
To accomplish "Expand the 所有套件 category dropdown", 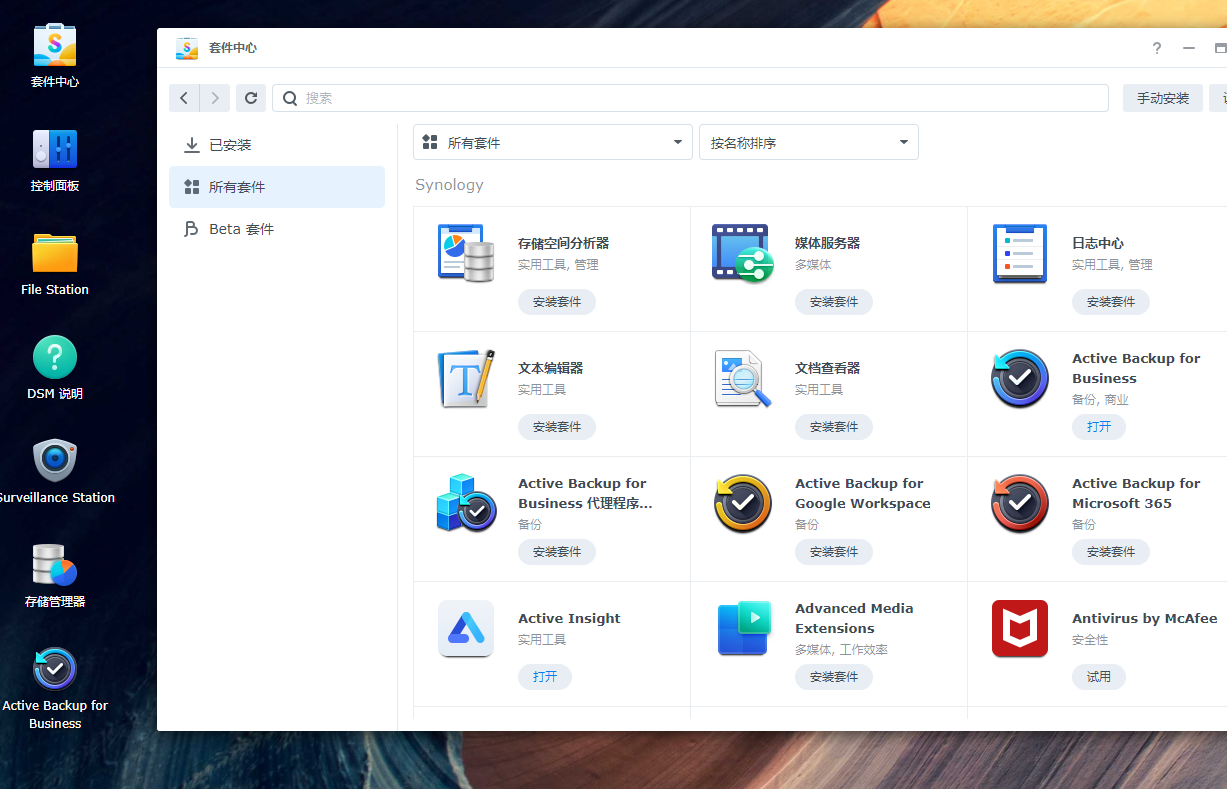I will 553,143.
